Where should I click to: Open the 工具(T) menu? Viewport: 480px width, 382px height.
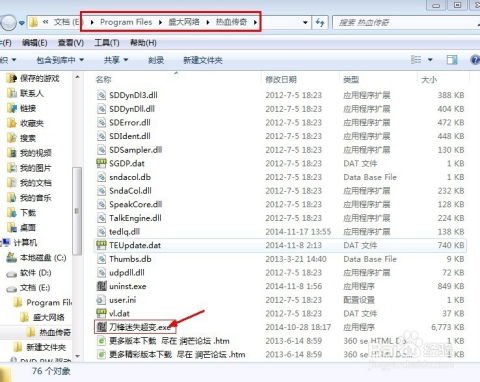click(x=107, y=43)
